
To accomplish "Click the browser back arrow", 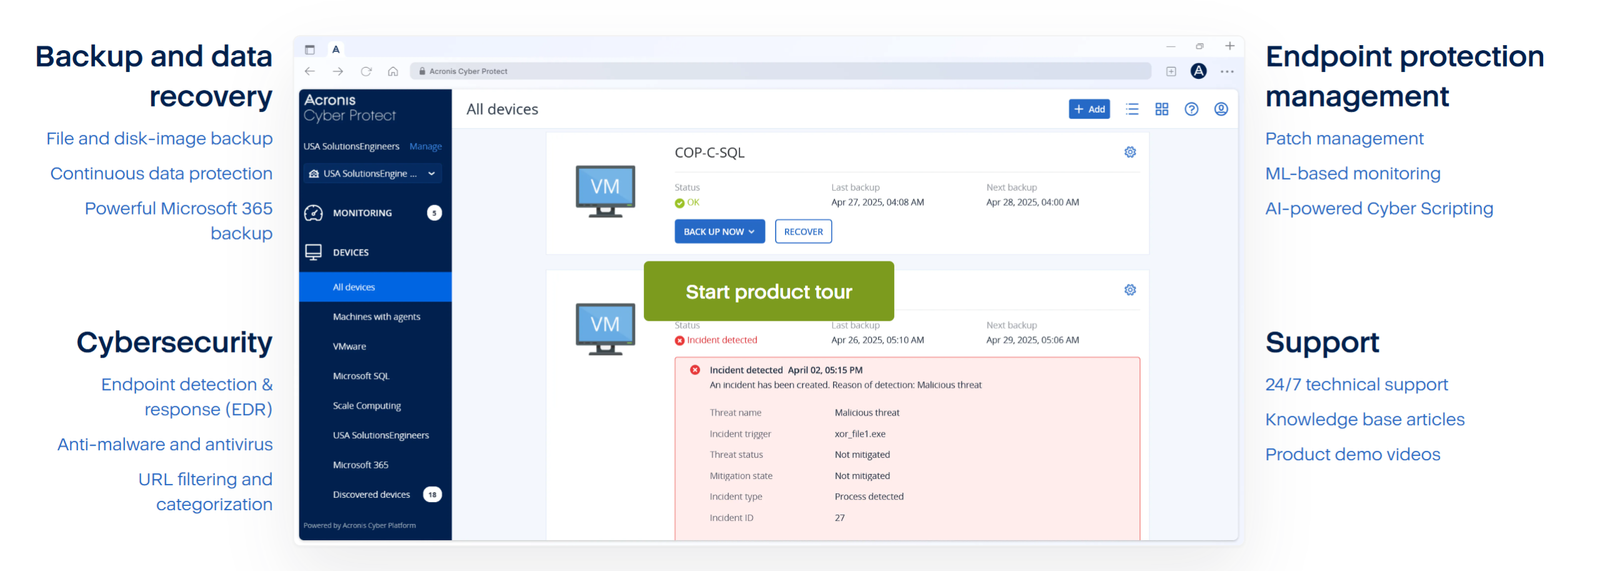I will [x=310, y=71].
